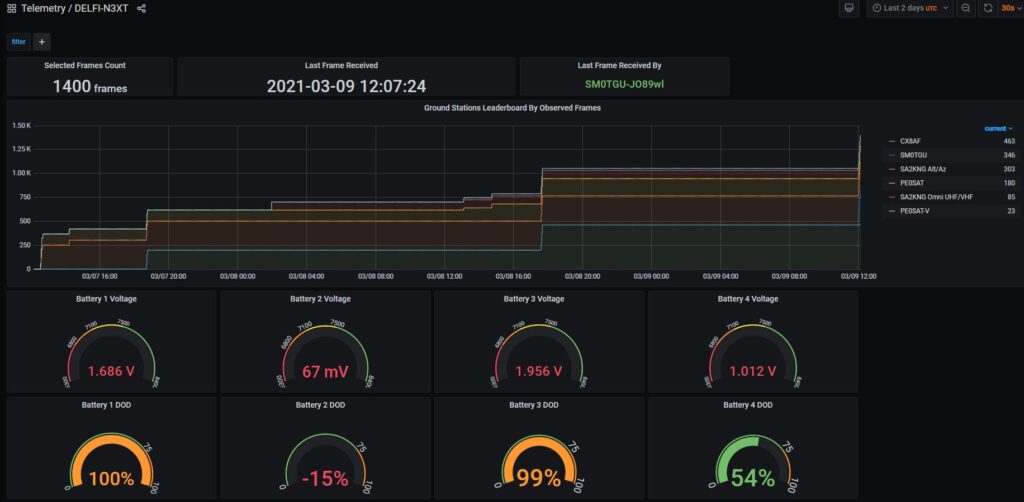
Task: Click the 1.956 V gauge value
Action: pyautogui.click(x=539, y=371)
